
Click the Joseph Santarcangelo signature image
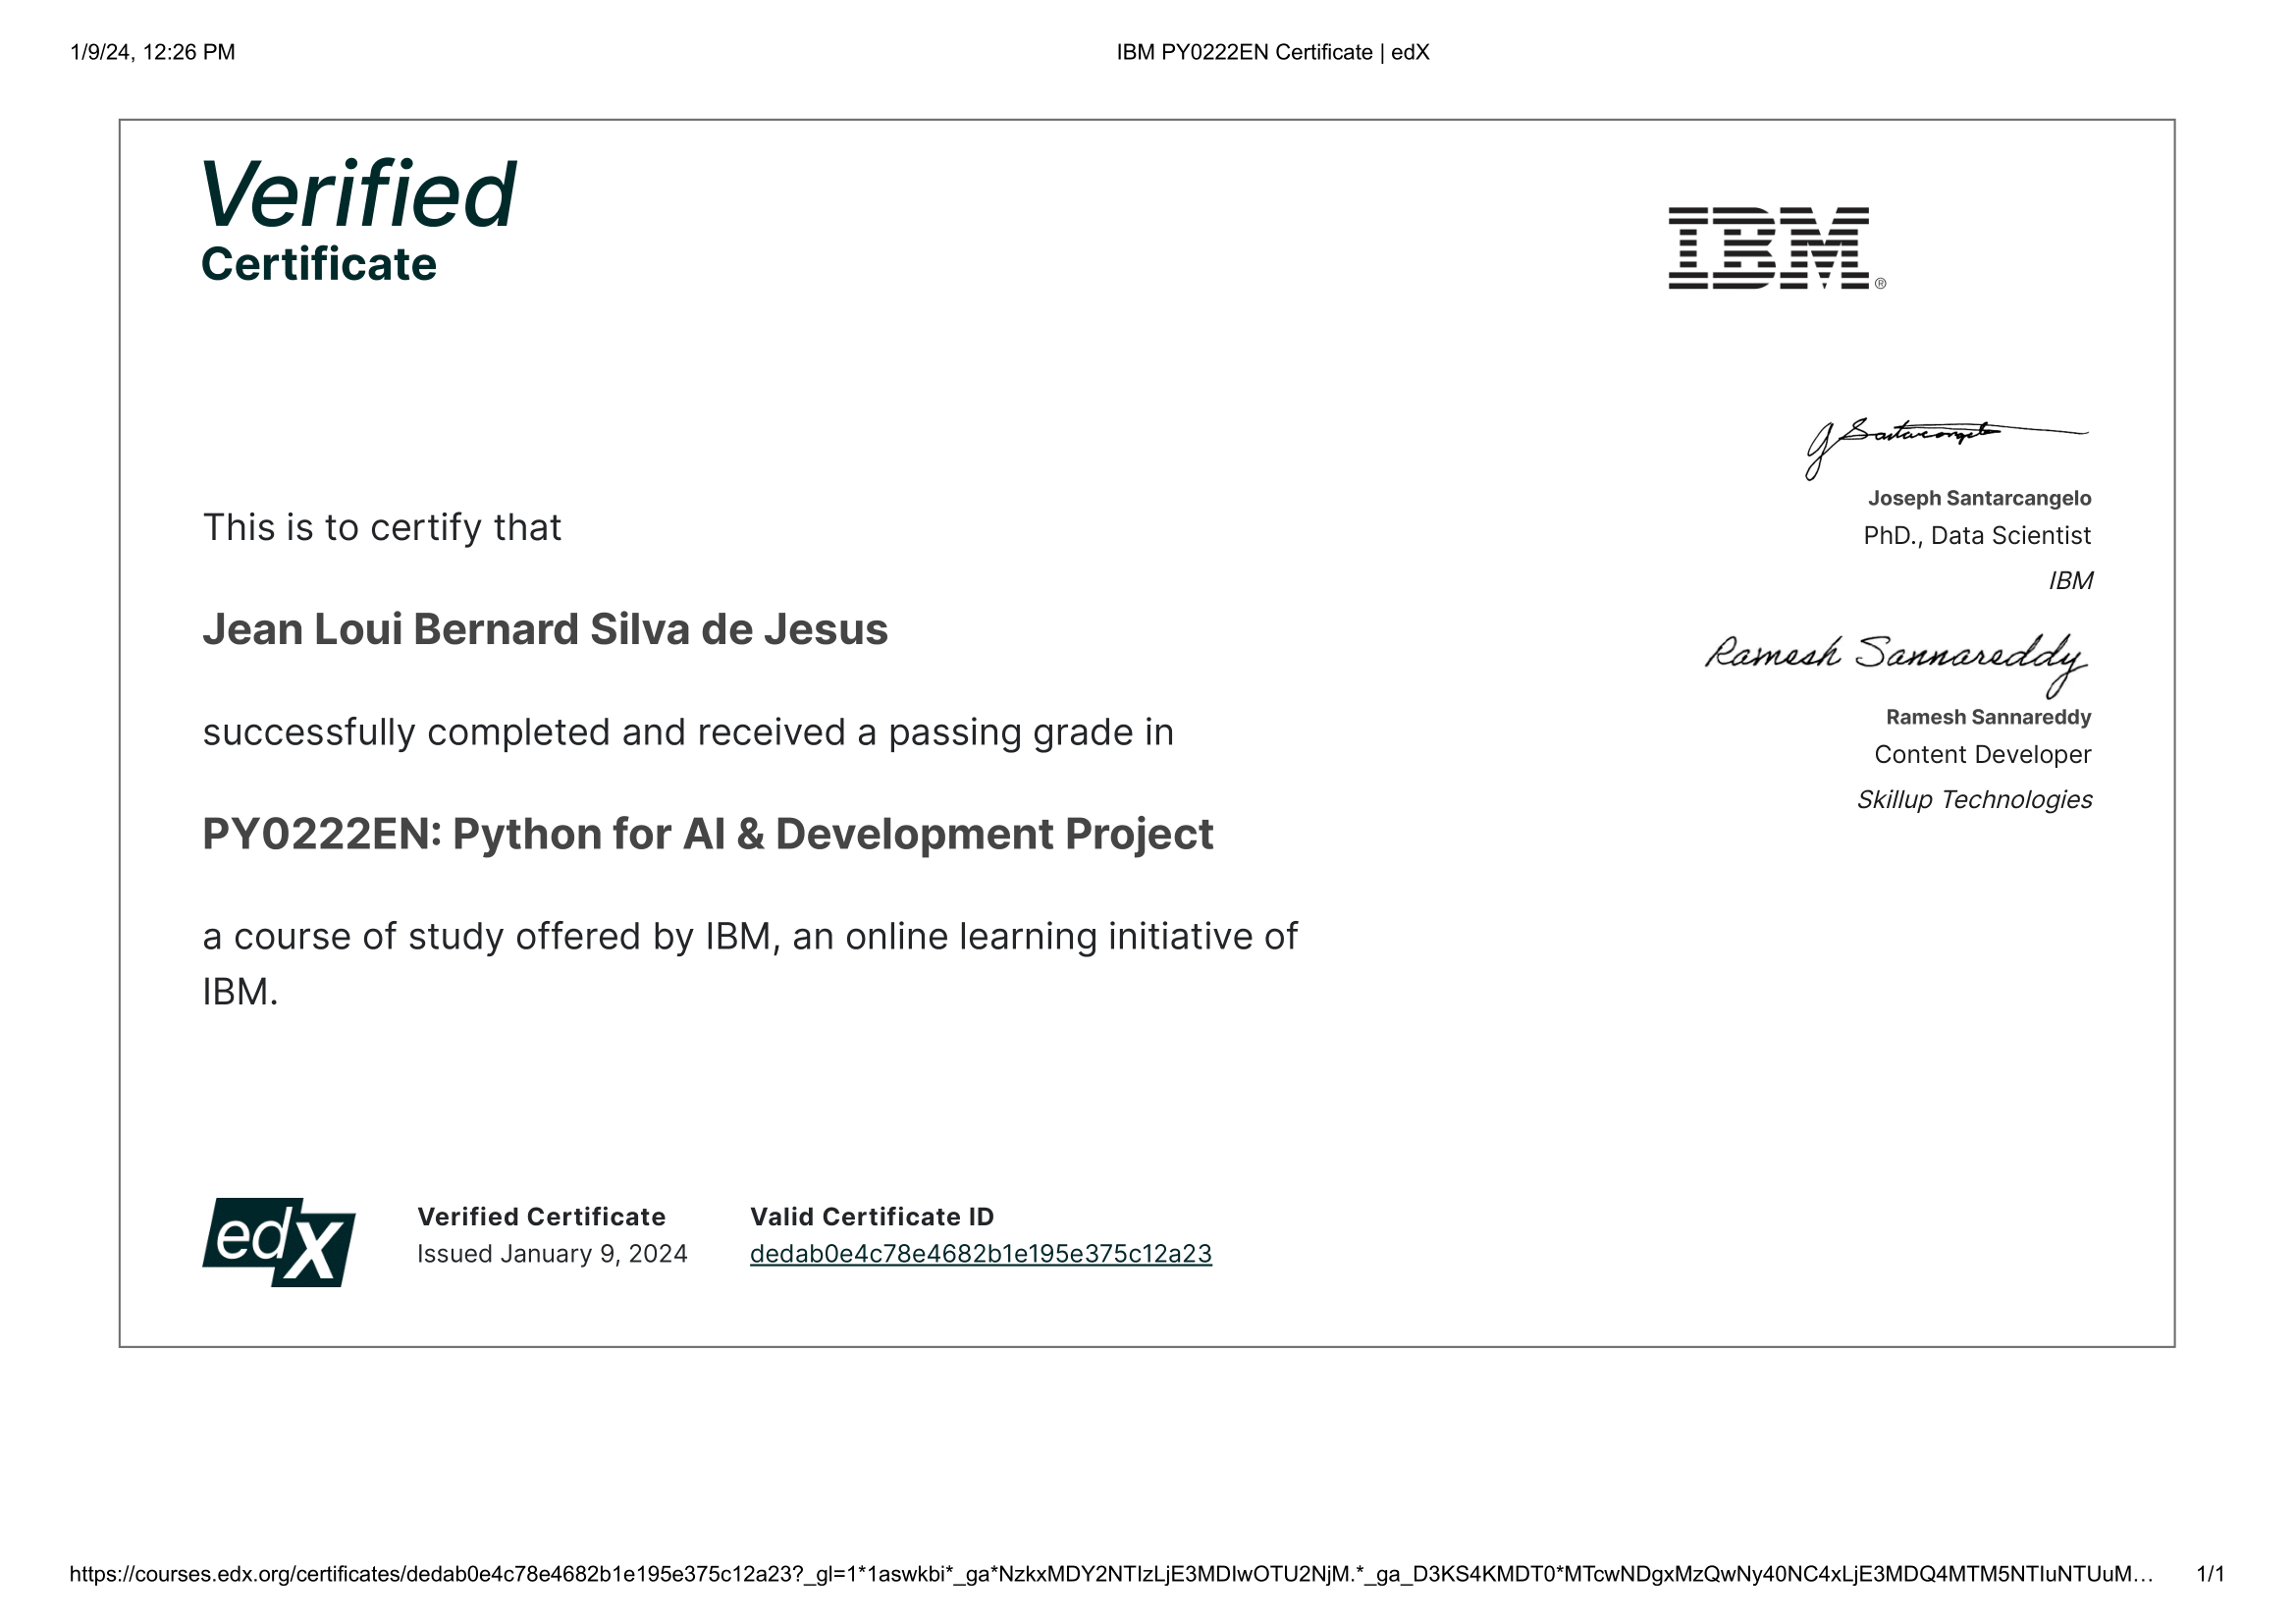1946,447
